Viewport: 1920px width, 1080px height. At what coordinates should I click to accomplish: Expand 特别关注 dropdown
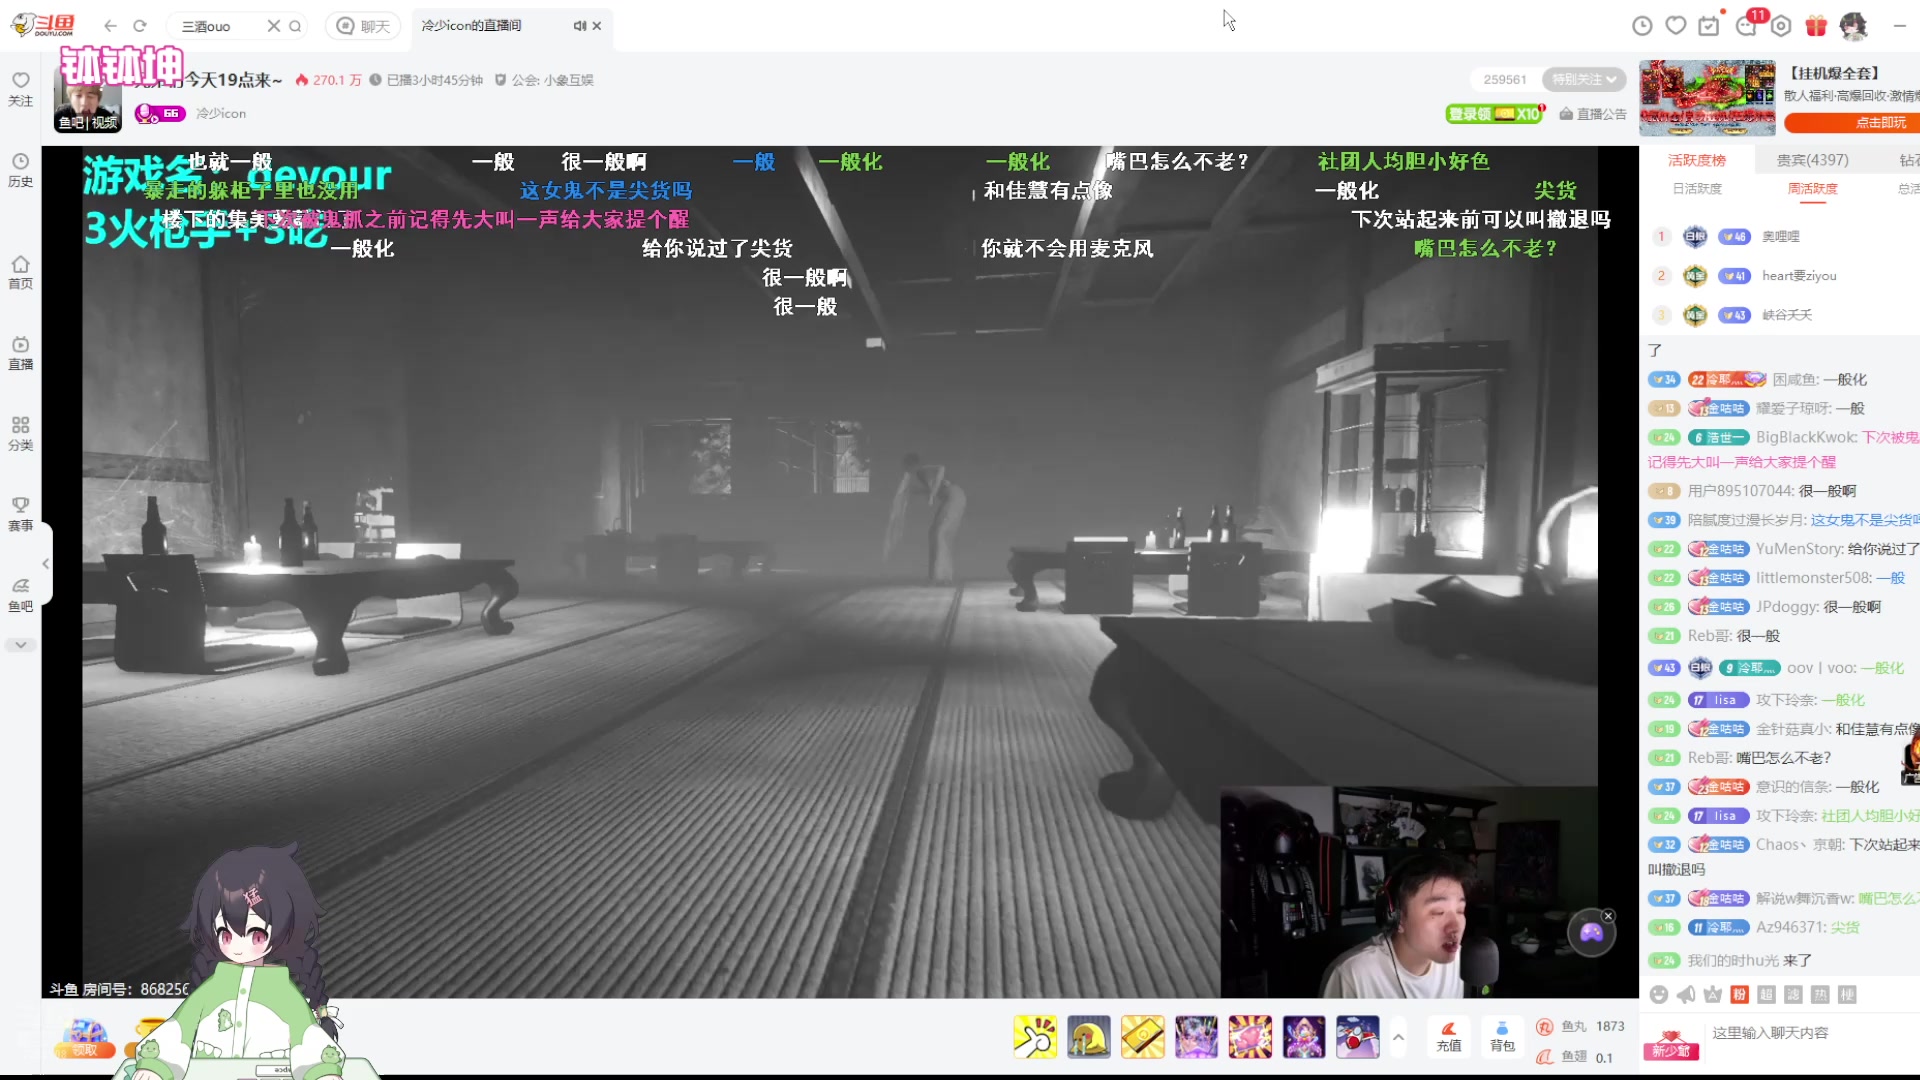(1584, 80)
